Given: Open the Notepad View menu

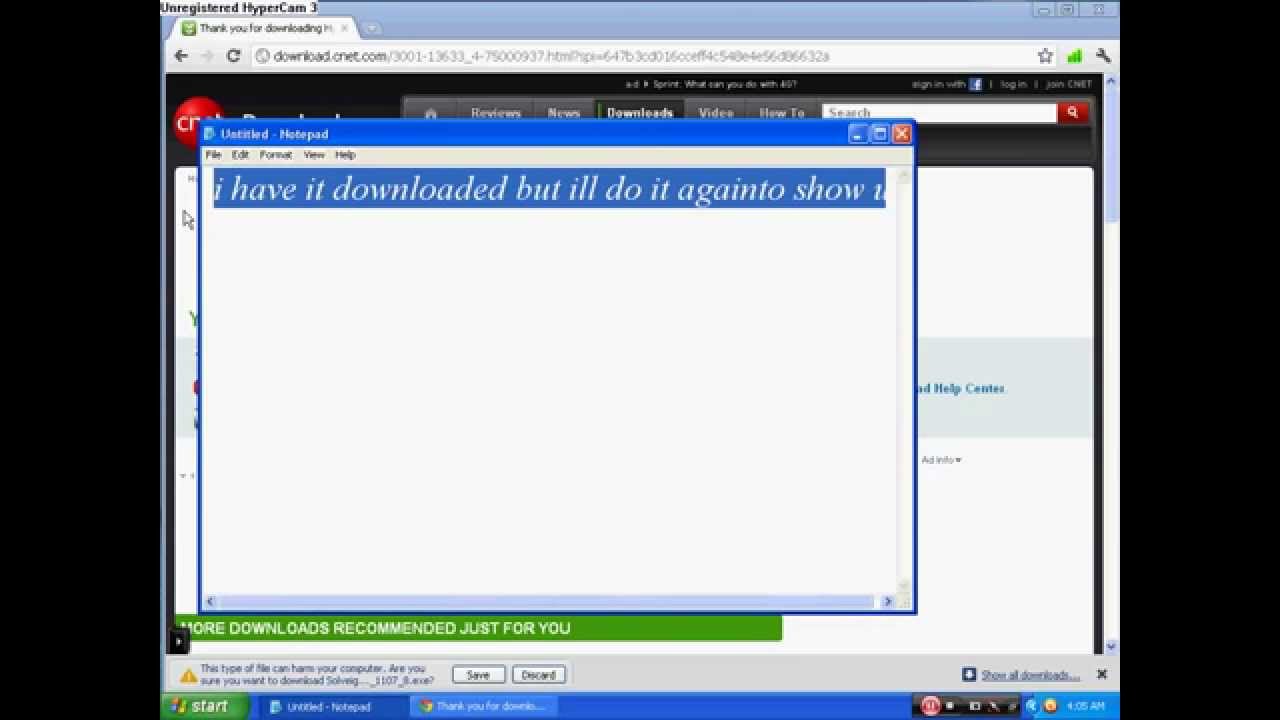Looking at the screenshot, I should click(314, 155).
